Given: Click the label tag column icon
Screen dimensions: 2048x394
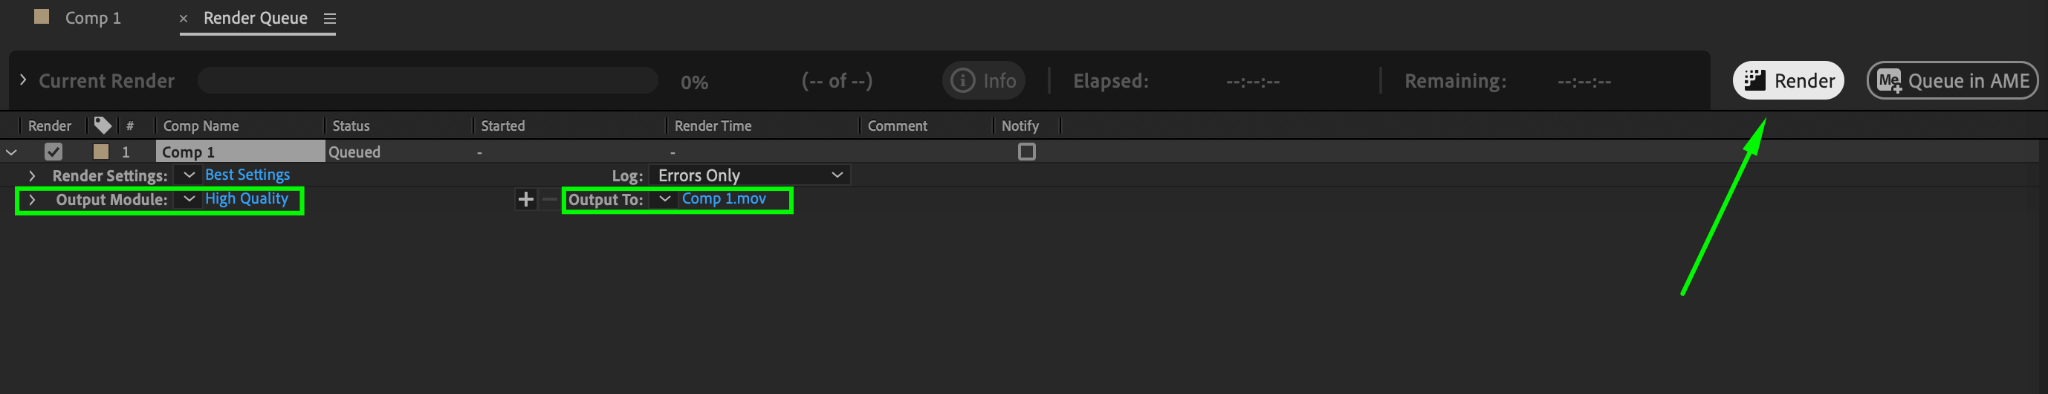Looking at the screenshot, I should [102, 125].
